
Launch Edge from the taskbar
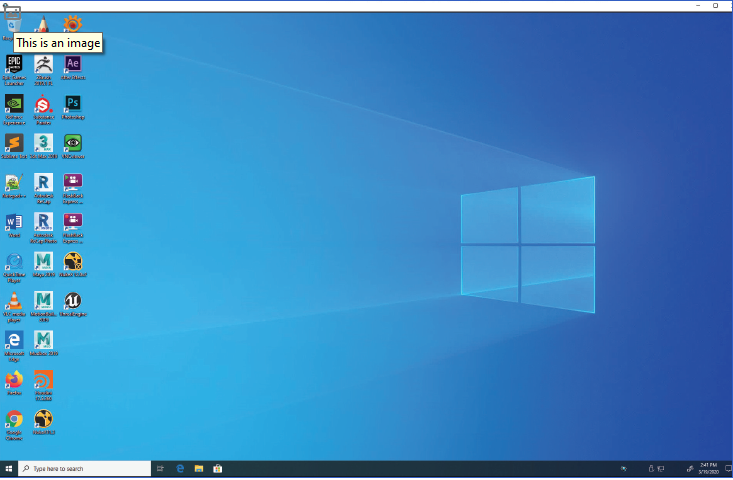tap(180, 469)
